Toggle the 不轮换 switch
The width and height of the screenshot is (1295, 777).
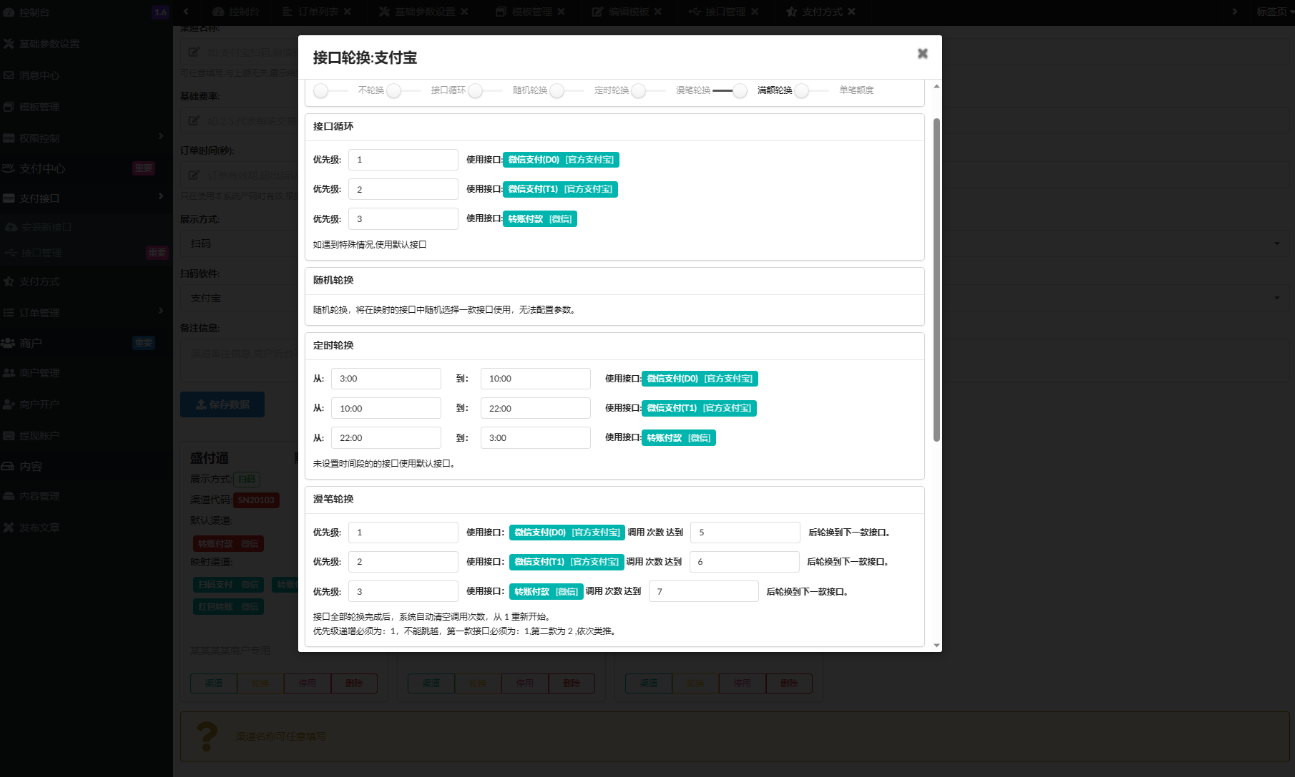tap(330, 90)
